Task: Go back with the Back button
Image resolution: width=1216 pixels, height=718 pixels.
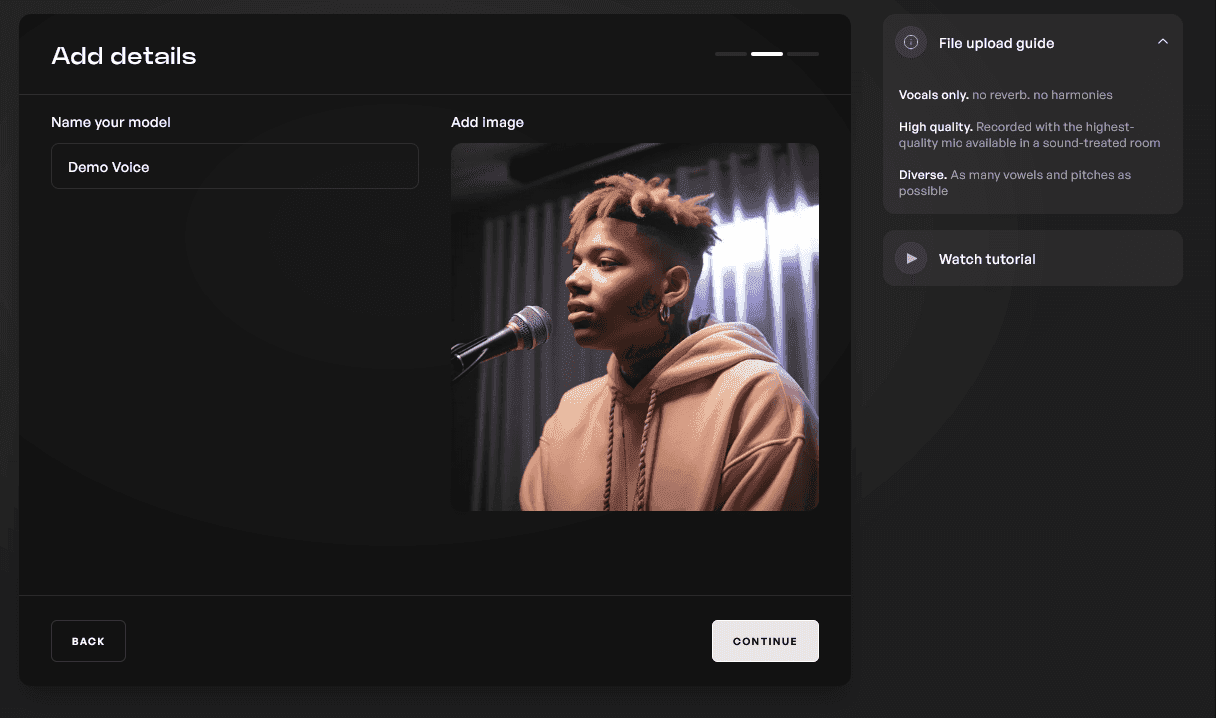Action: [x=88, y=641]
